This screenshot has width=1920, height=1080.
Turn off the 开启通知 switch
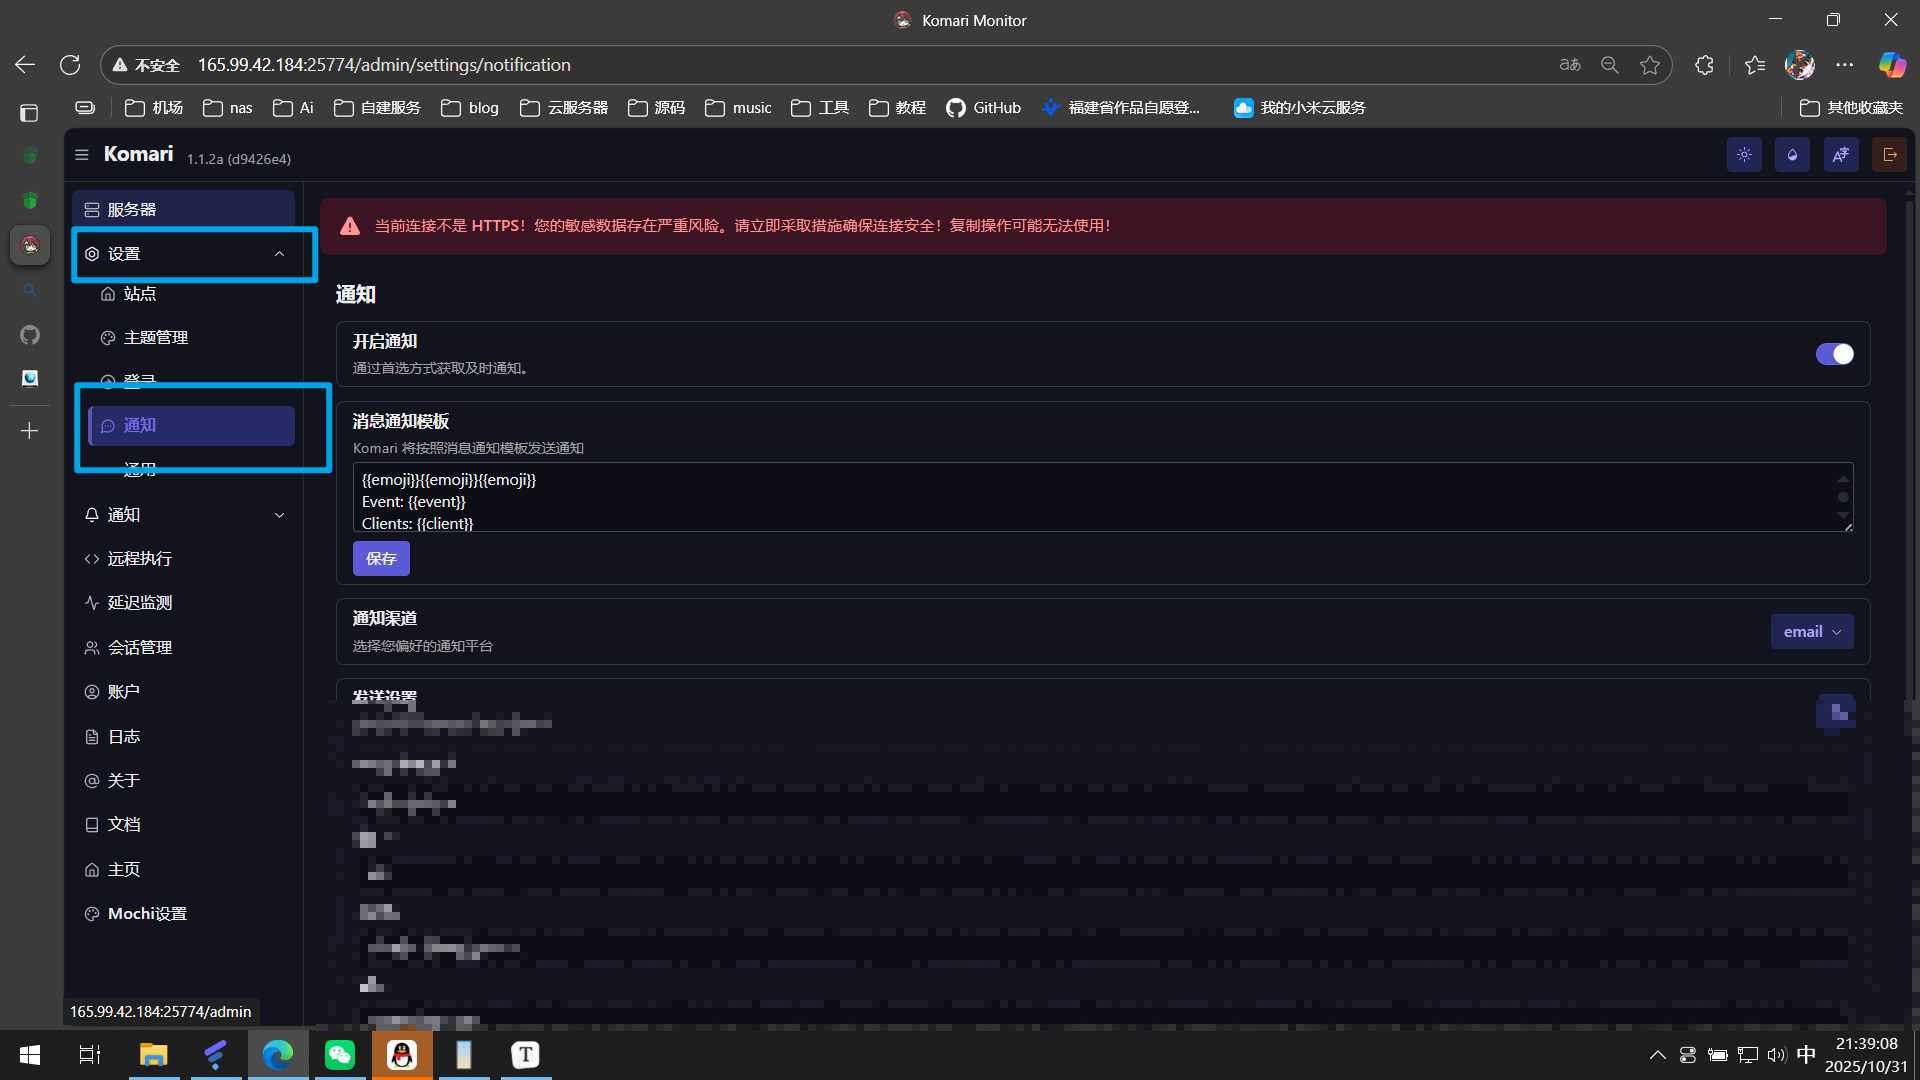[1834, 354]
